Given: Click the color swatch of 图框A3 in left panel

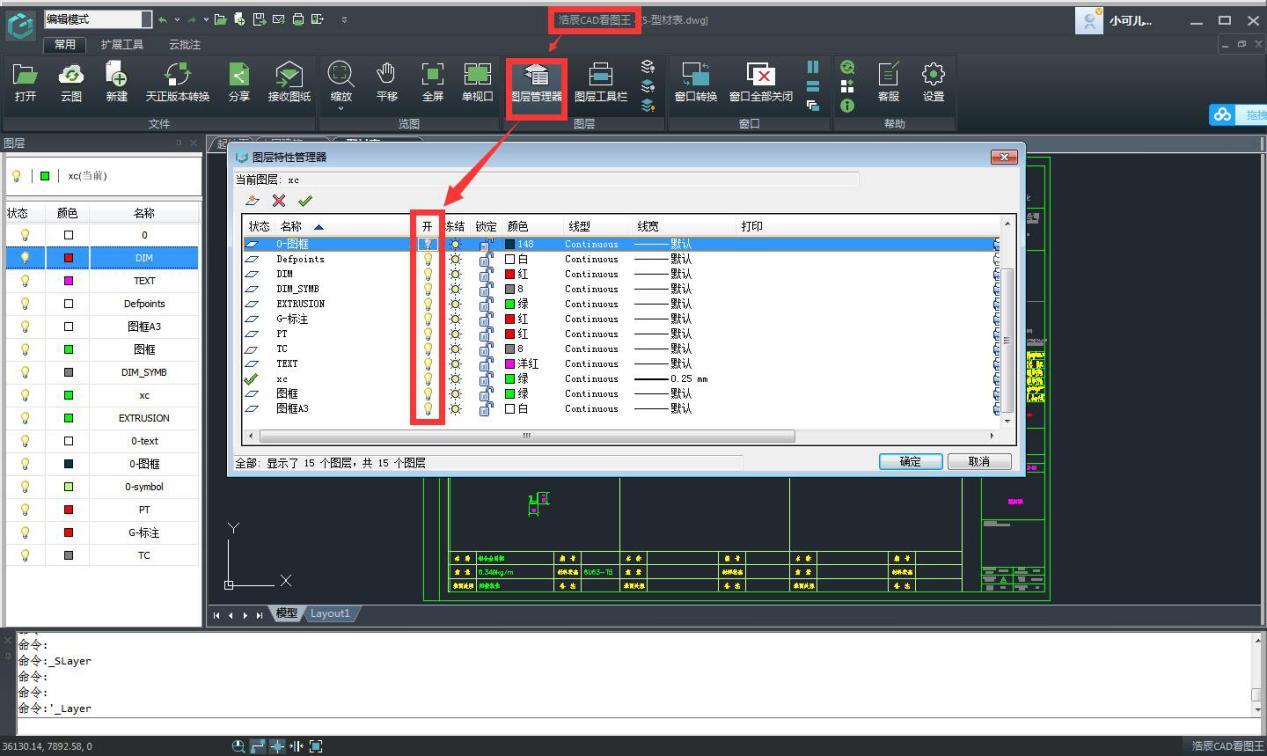Looking at the screenshot, I should coord(68,327).
